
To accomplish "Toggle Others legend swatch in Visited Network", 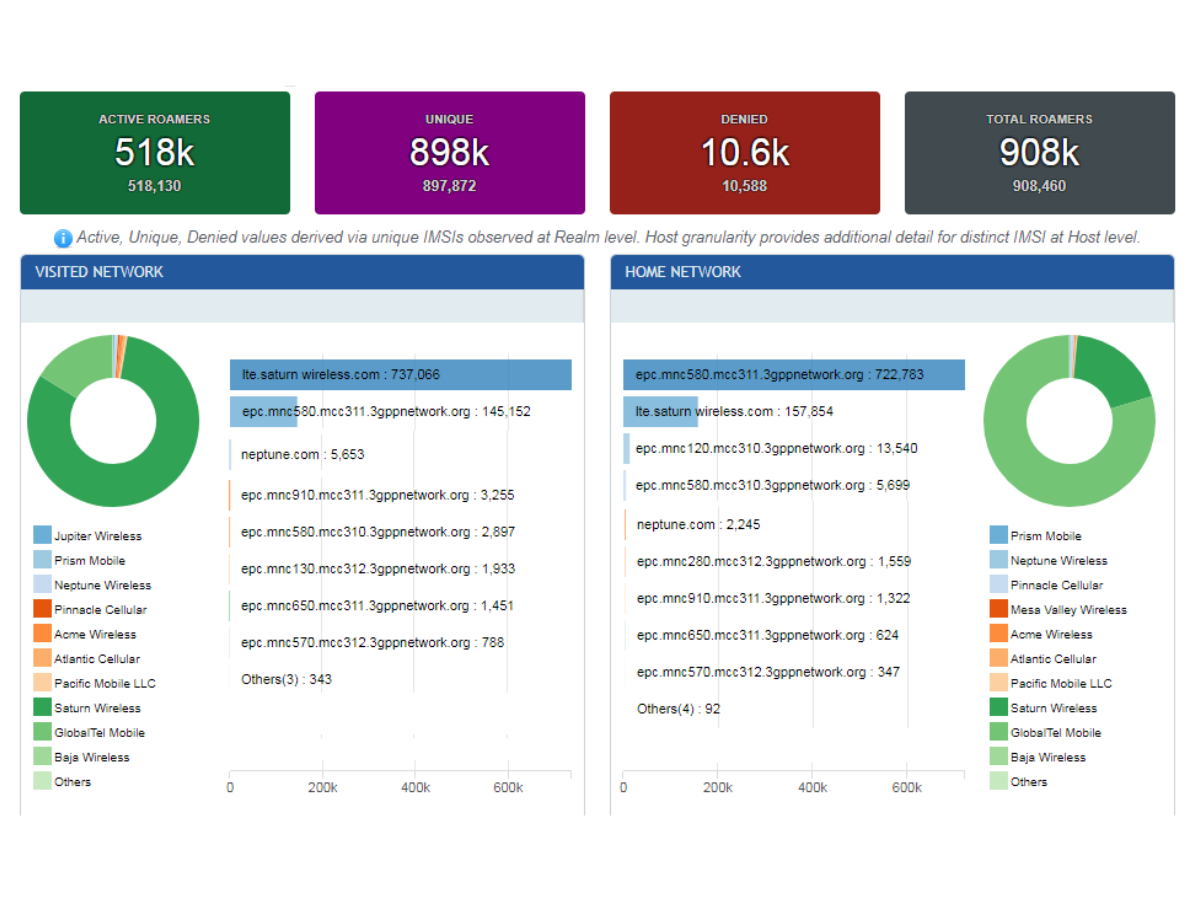I will (42, 782).
